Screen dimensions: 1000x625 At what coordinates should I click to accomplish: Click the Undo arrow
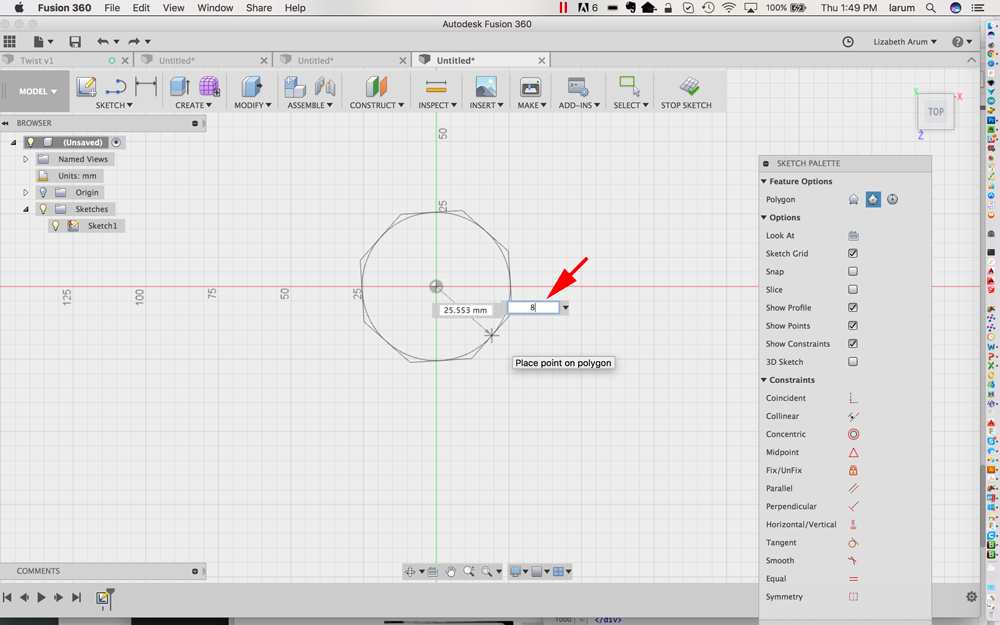tap(103, 41)
